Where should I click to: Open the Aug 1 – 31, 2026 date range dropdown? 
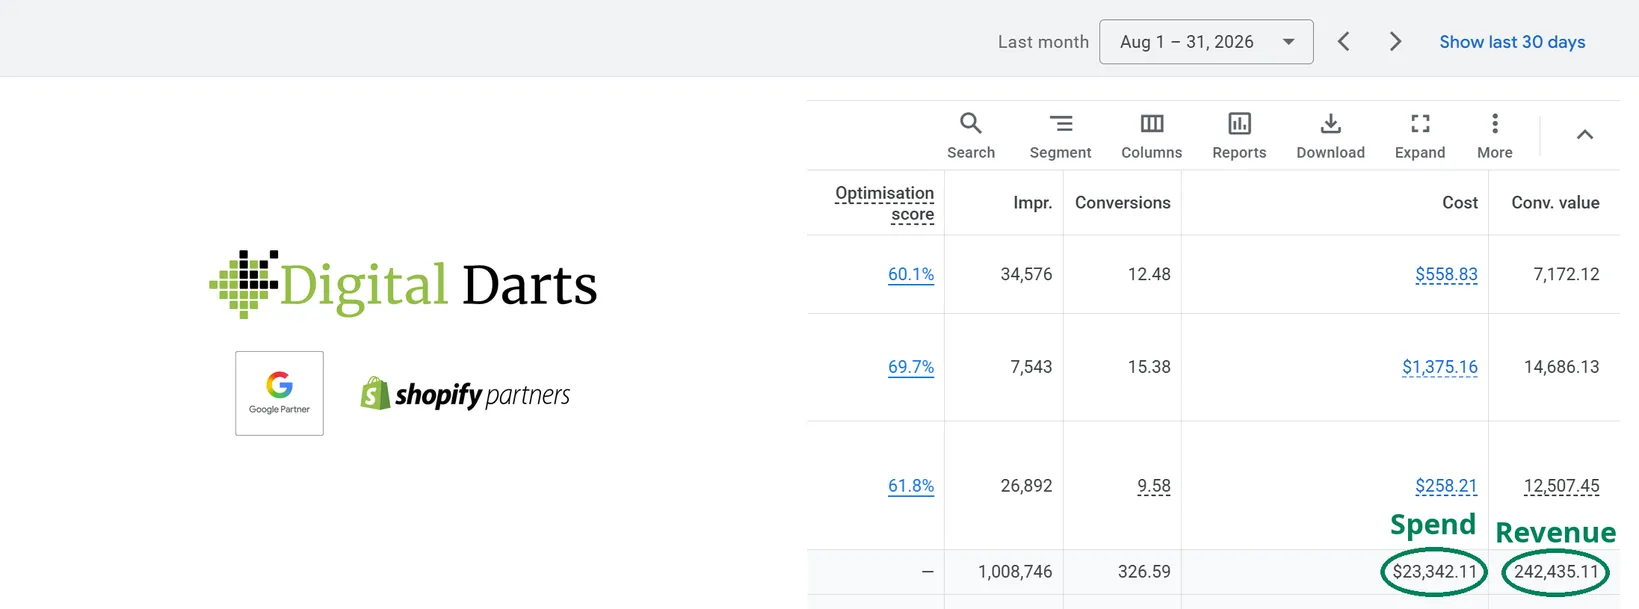pyautogui.click(x=1206, y=42)
